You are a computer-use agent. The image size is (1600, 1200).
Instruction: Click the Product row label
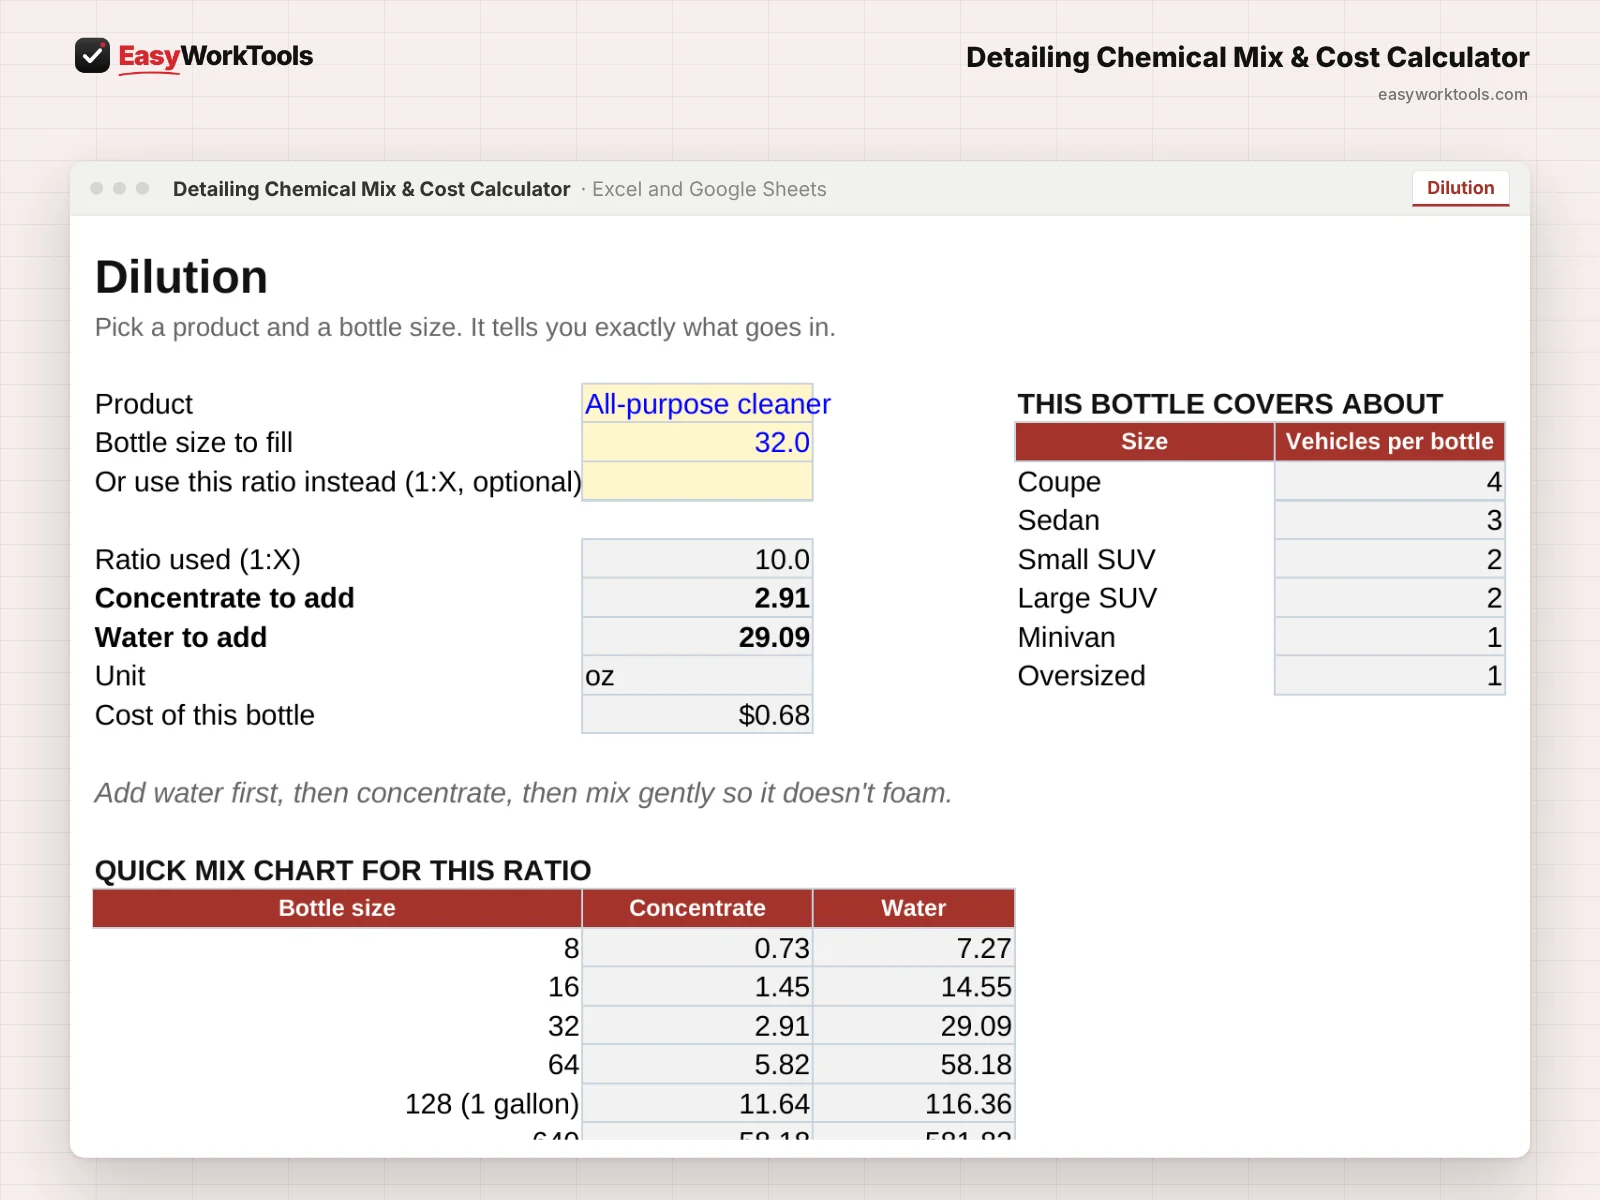point(144,404)
